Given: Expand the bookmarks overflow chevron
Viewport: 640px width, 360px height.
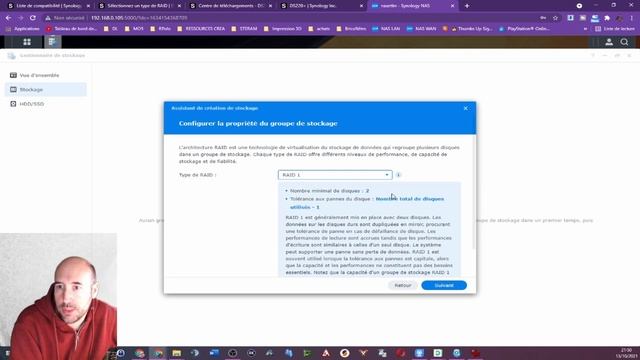Looking at the screenshot, I should [x=585, y=29].
